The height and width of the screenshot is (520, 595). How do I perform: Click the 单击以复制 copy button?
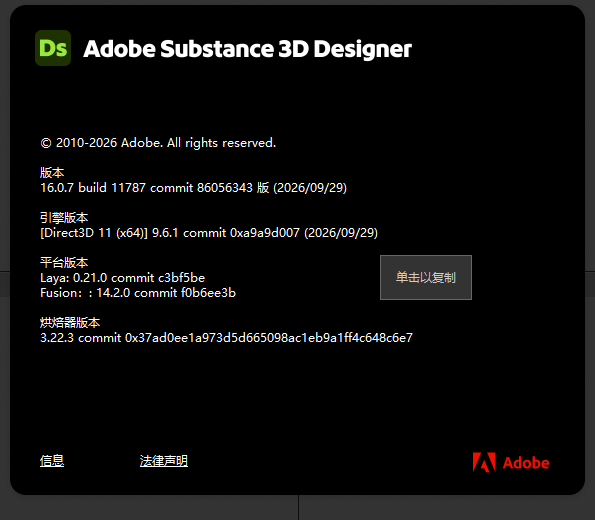coord(426,277)
